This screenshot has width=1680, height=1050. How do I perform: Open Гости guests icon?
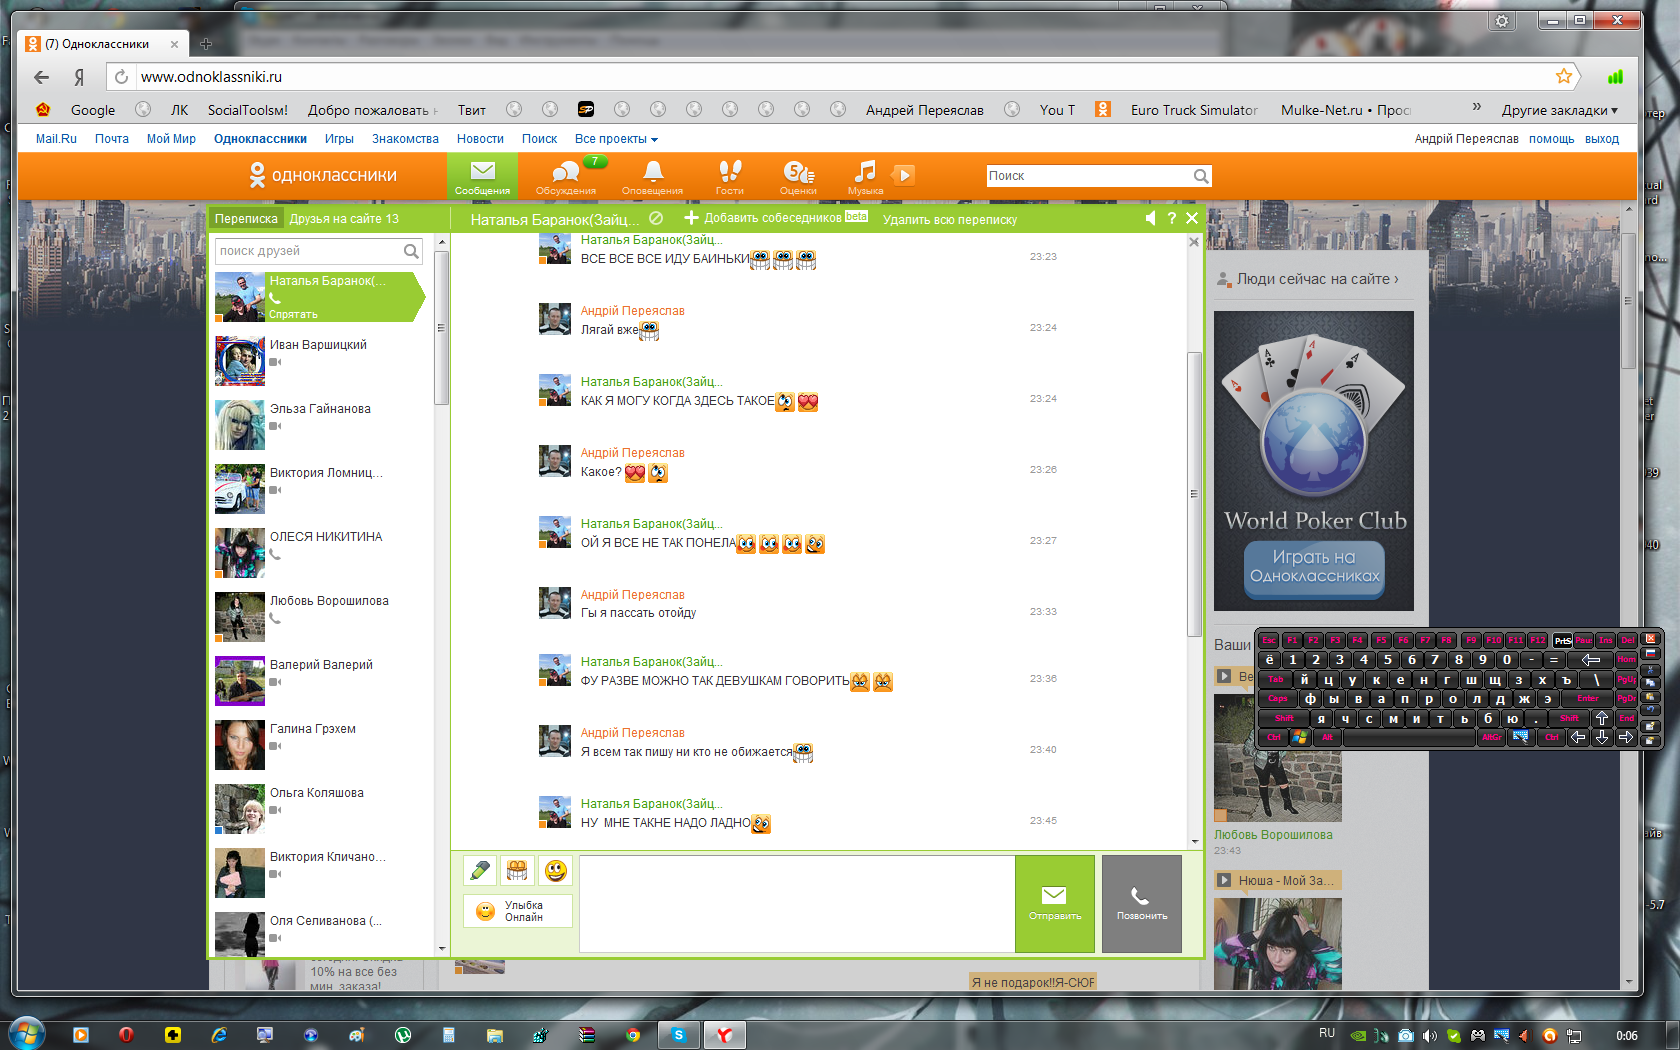730,176
